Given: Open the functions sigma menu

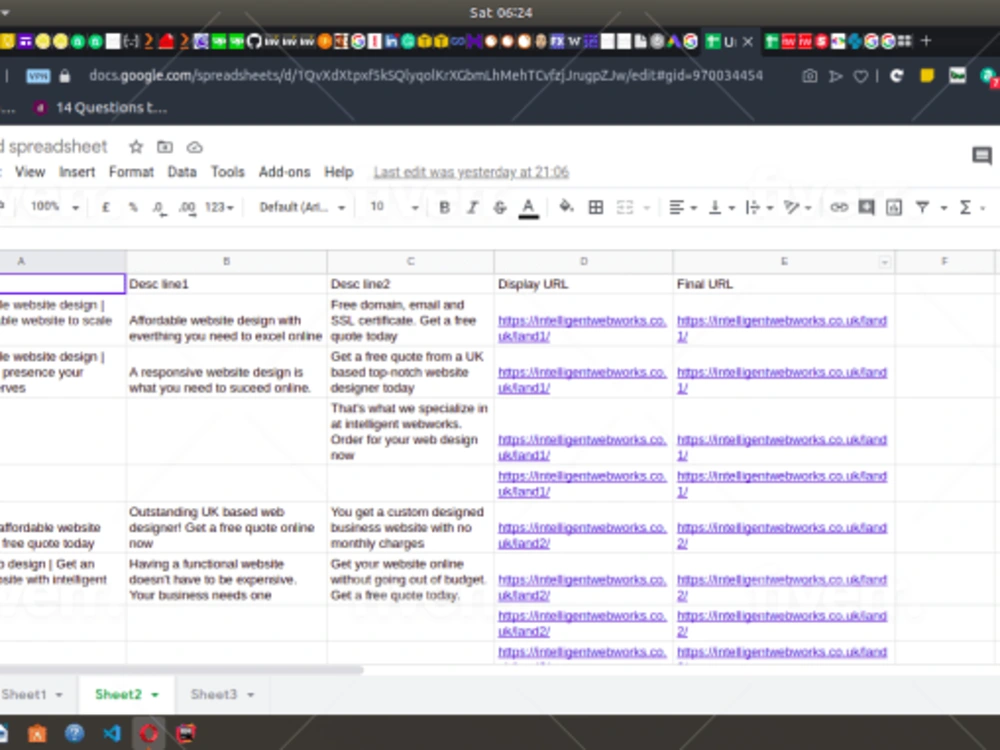Looking at the screenshot, I should pyautogui.click(x=966, y=207).
